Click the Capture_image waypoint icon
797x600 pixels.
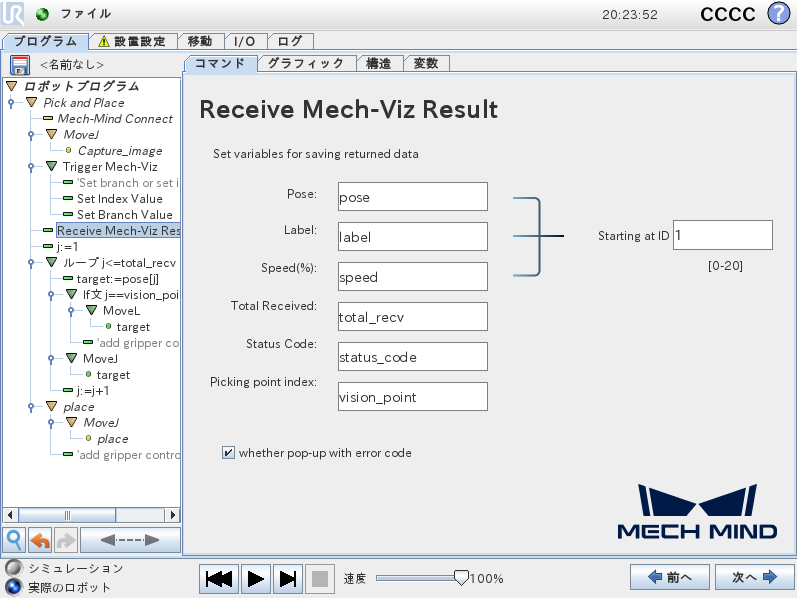click(69, 151)
